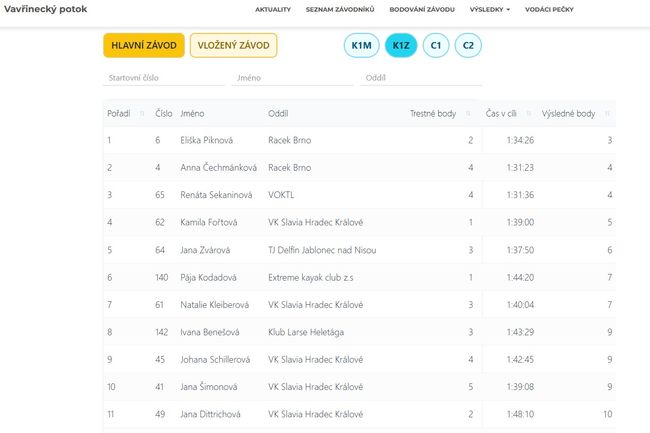Click the Jméno search field
The height and width of the screenshot is (433, 650).
pyautogui.click(x=292, y=77)
